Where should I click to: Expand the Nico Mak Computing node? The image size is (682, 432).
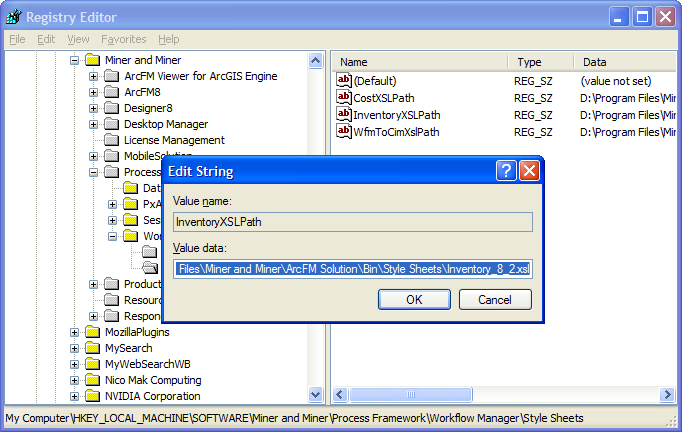pos(74,380)
